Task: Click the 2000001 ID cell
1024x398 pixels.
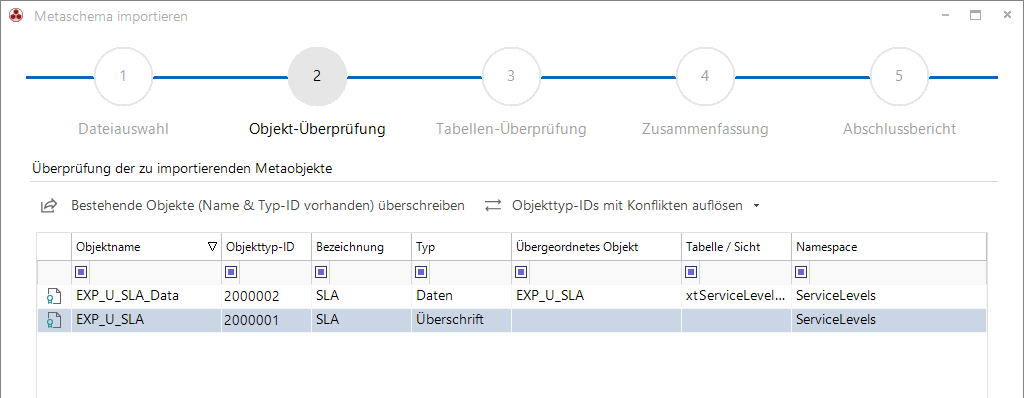Action: [266, 320]
